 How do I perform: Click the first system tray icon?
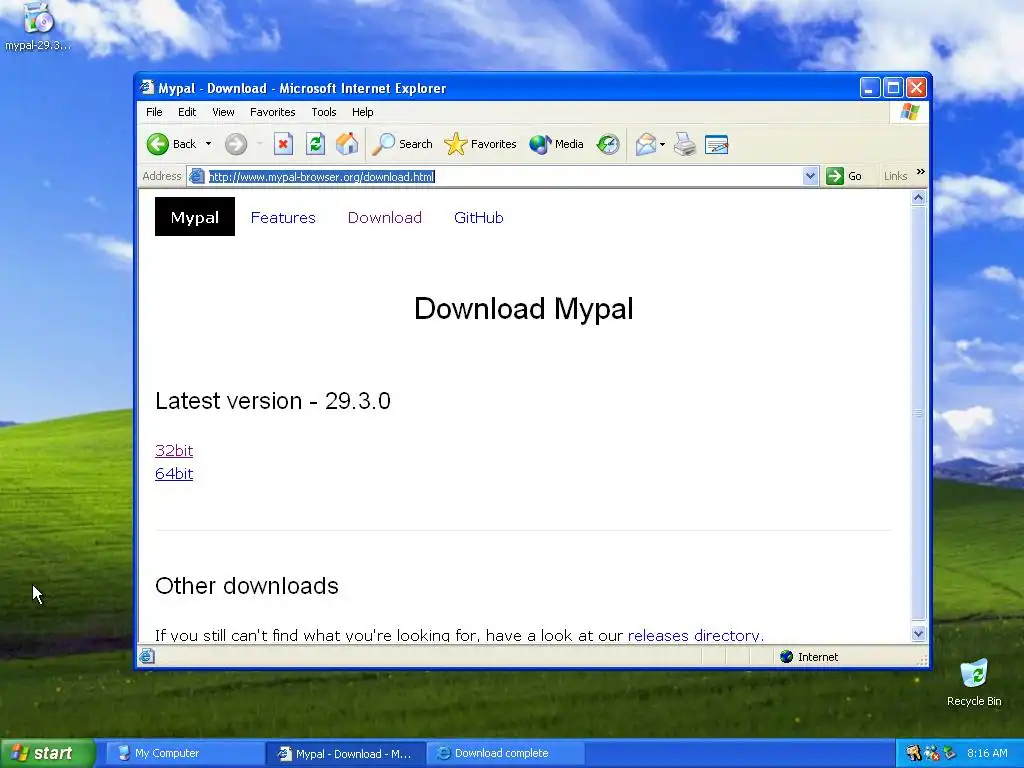[x=913, y=753]
